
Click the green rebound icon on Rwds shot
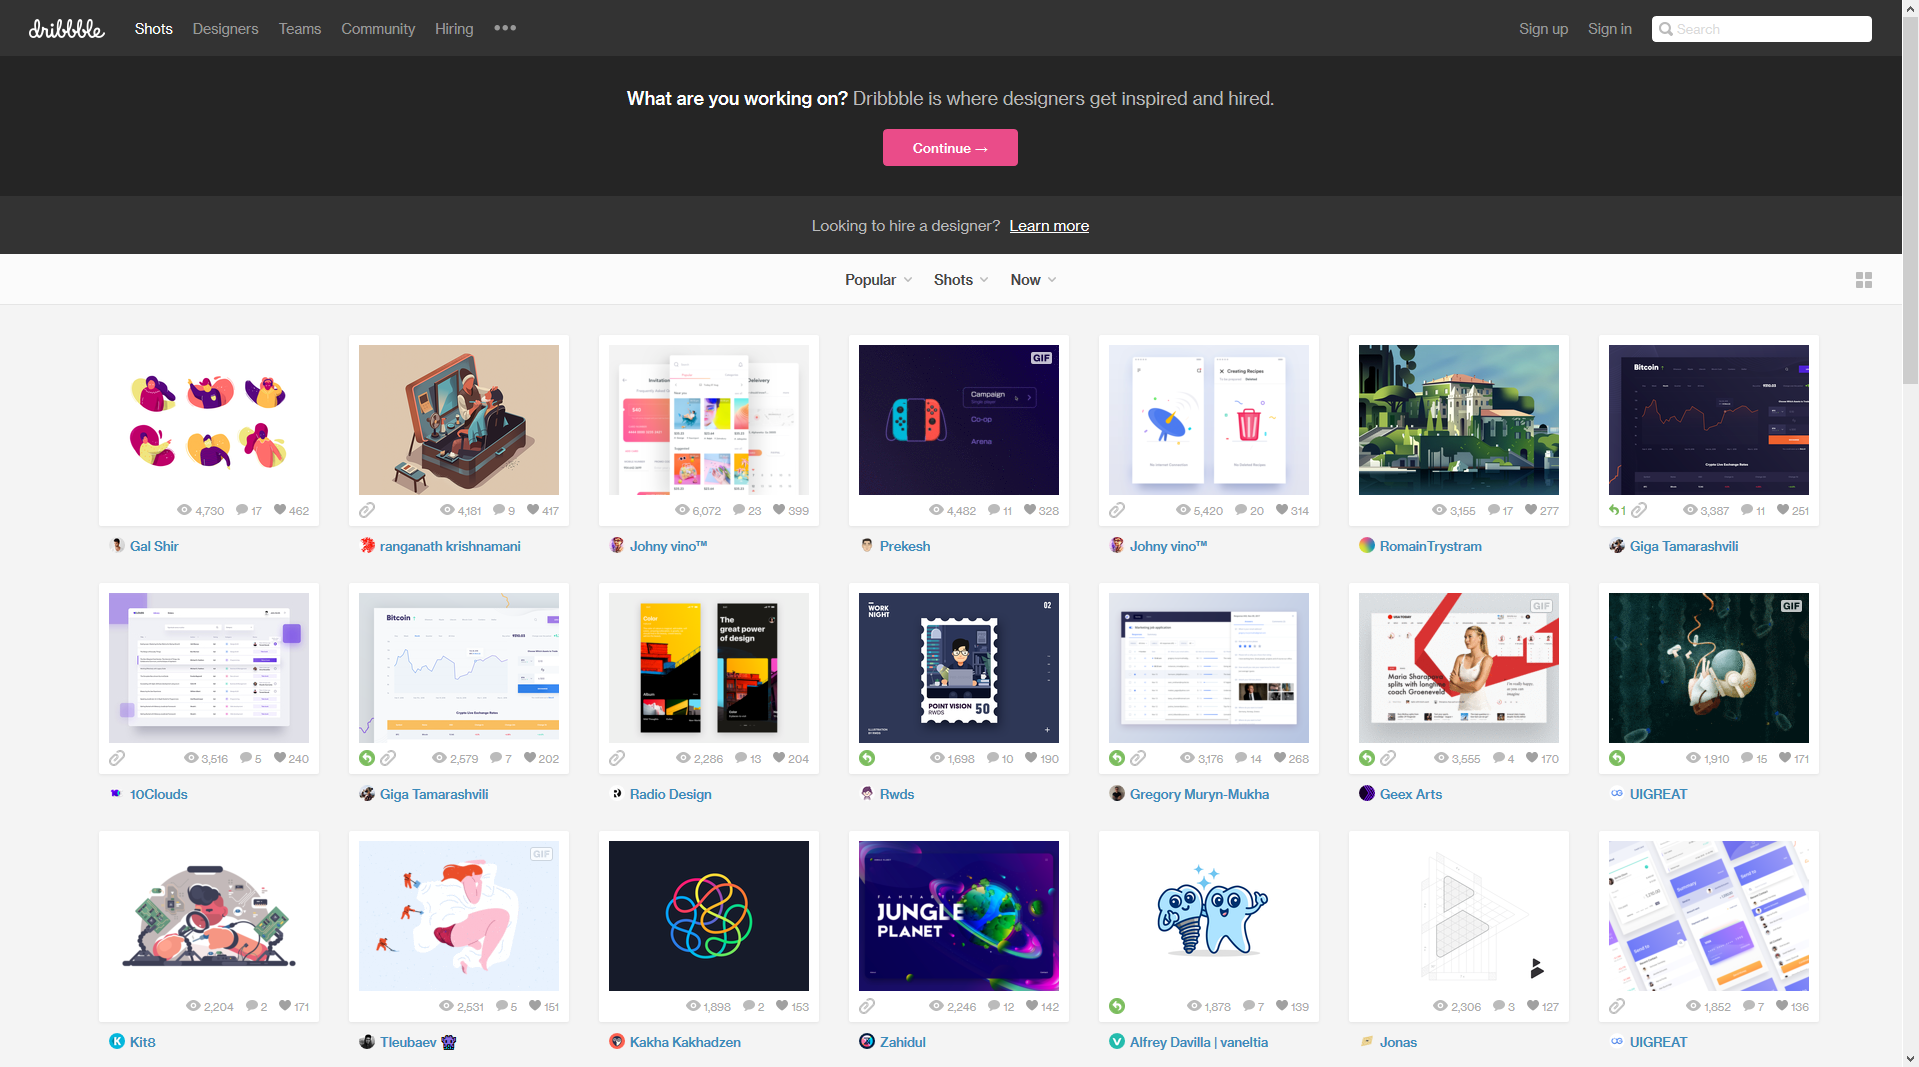pyautogui.click(x=867, y=758)
